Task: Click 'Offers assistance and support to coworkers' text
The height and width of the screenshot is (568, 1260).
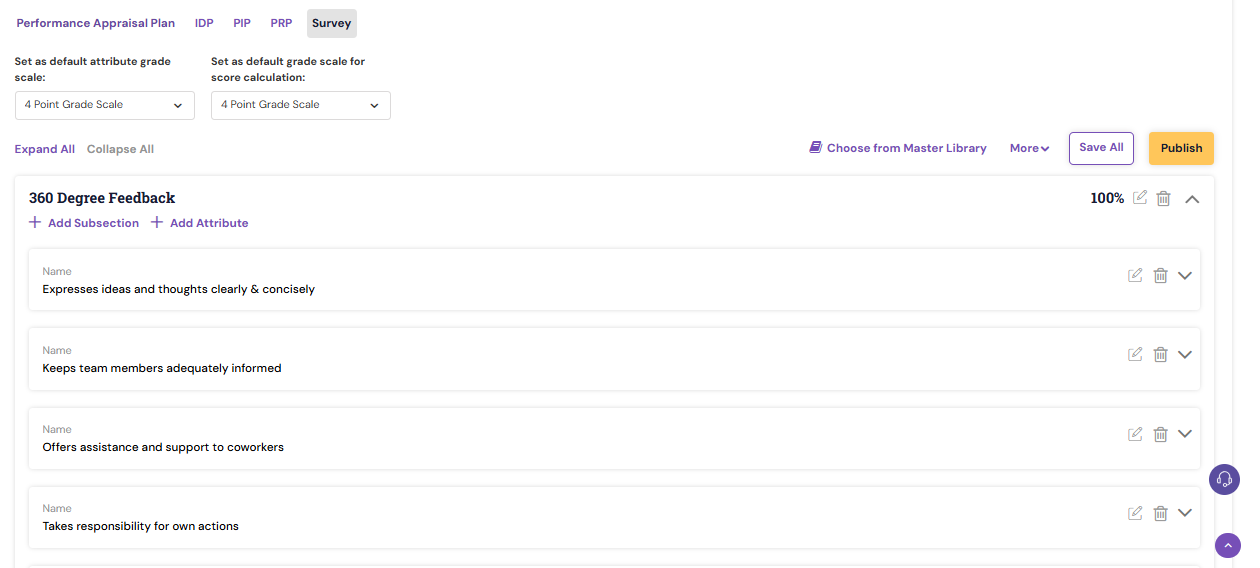Action: tap(163, 447)
